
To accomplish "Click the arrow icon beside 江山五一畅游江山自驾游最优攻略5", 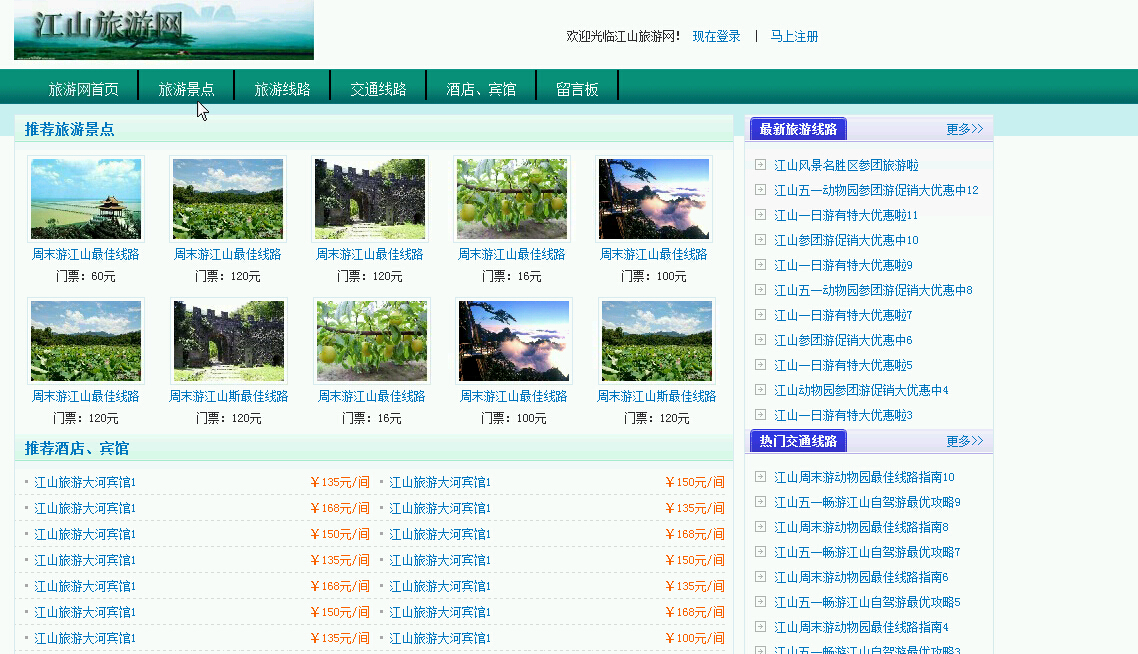I will [760, 602].
